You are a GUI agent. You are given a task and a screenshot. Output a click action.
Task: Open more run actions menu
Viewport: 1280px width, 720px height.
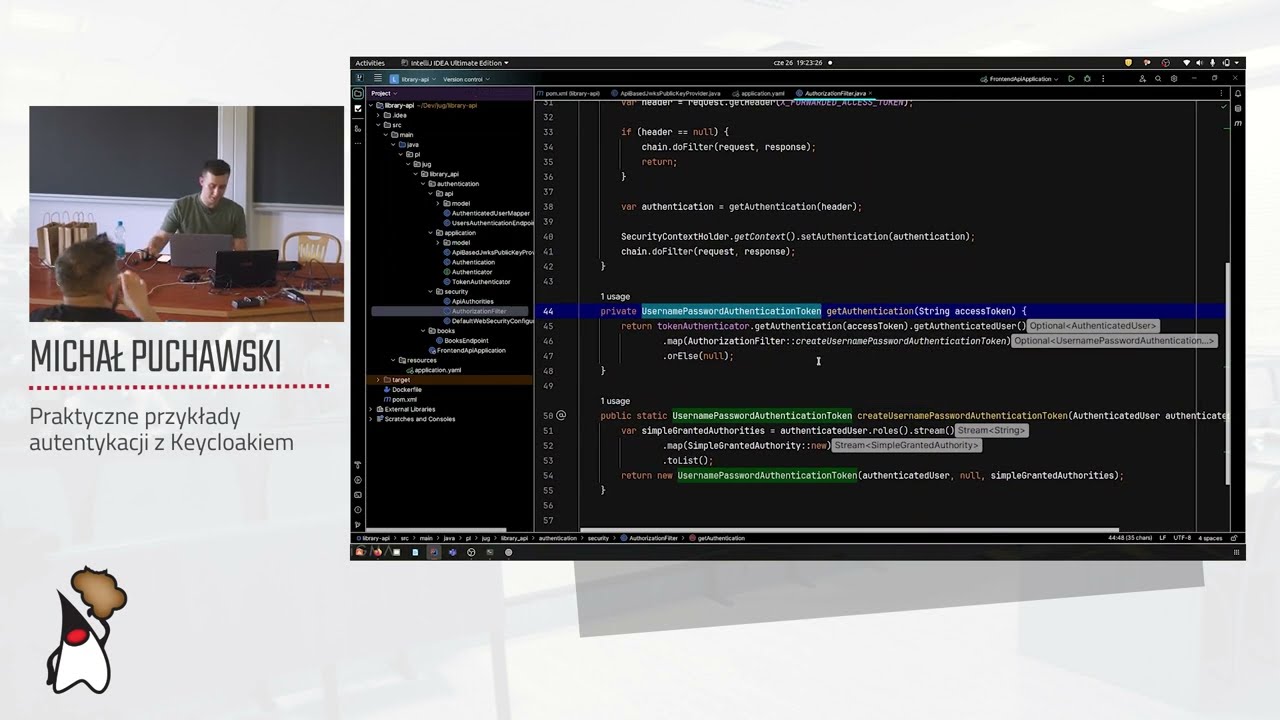click(x=1101, y=78)
